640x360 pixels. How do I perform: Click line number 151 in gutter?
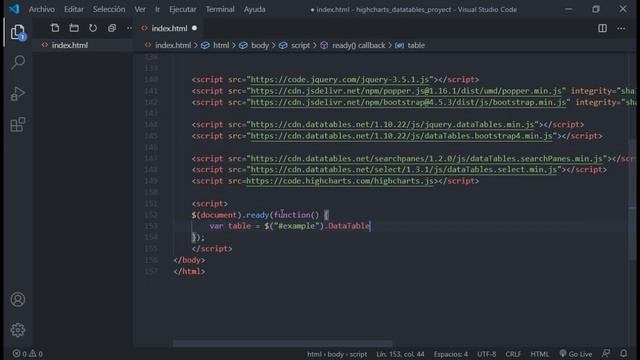coord(151,203)
